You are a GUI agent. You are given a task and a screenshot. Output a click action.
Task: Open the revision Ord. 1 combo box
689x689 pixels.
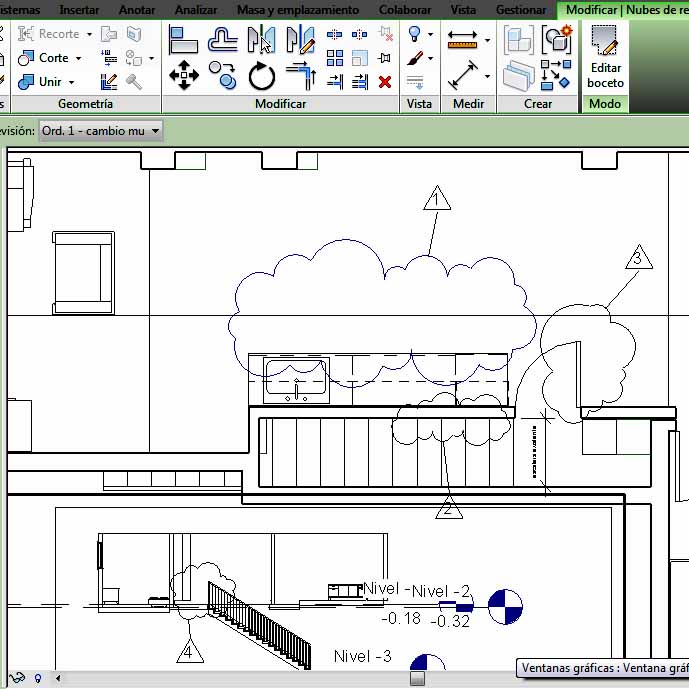tap(100, 131)
